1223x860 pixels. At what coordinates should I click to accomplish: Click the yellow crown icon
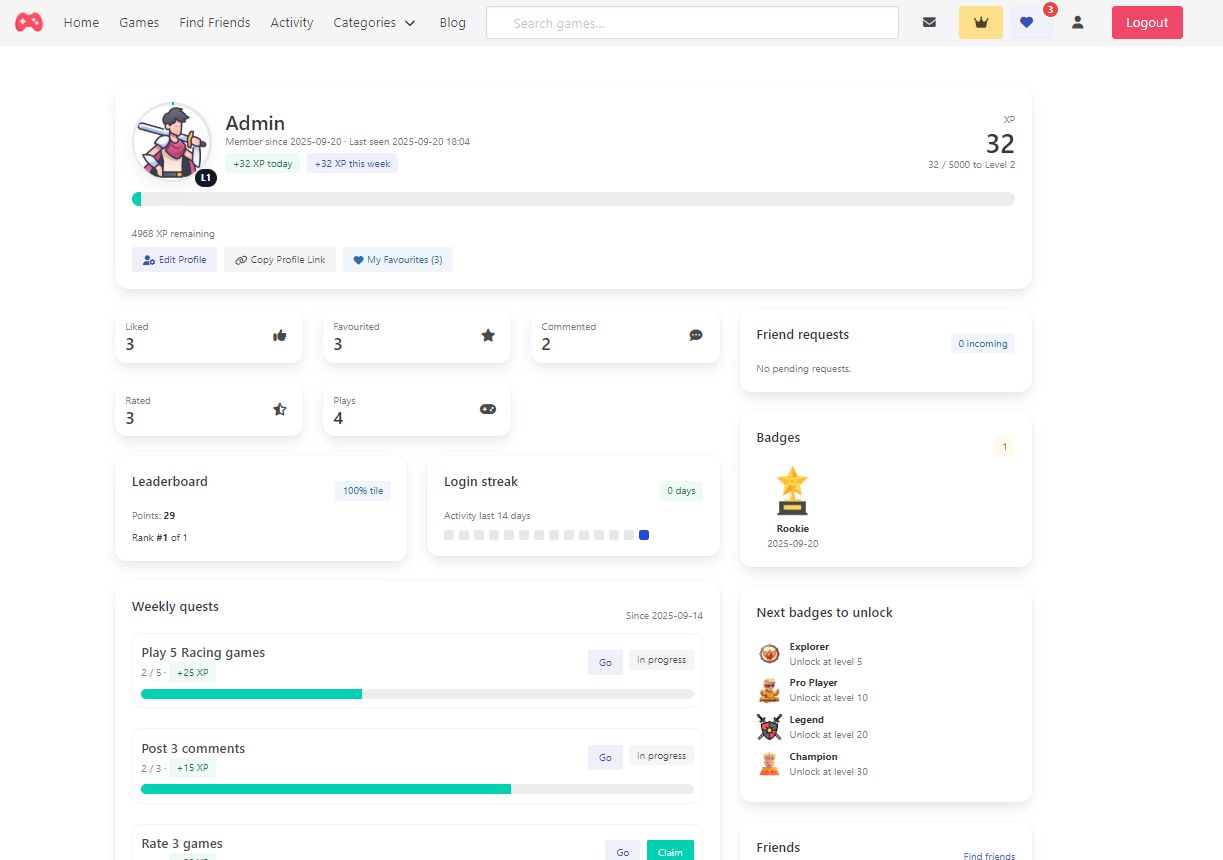pos(981,22)
